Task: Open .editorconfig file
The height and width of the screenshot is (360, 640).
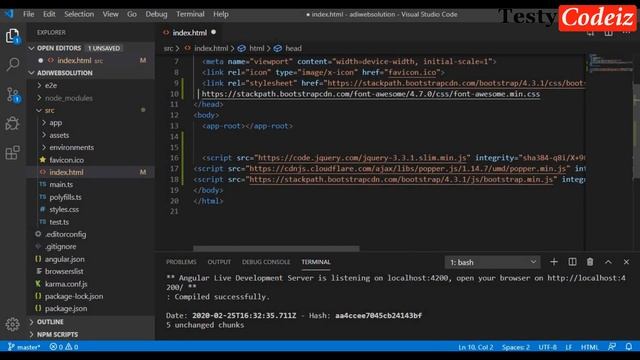Action: (x=65, y=234)
